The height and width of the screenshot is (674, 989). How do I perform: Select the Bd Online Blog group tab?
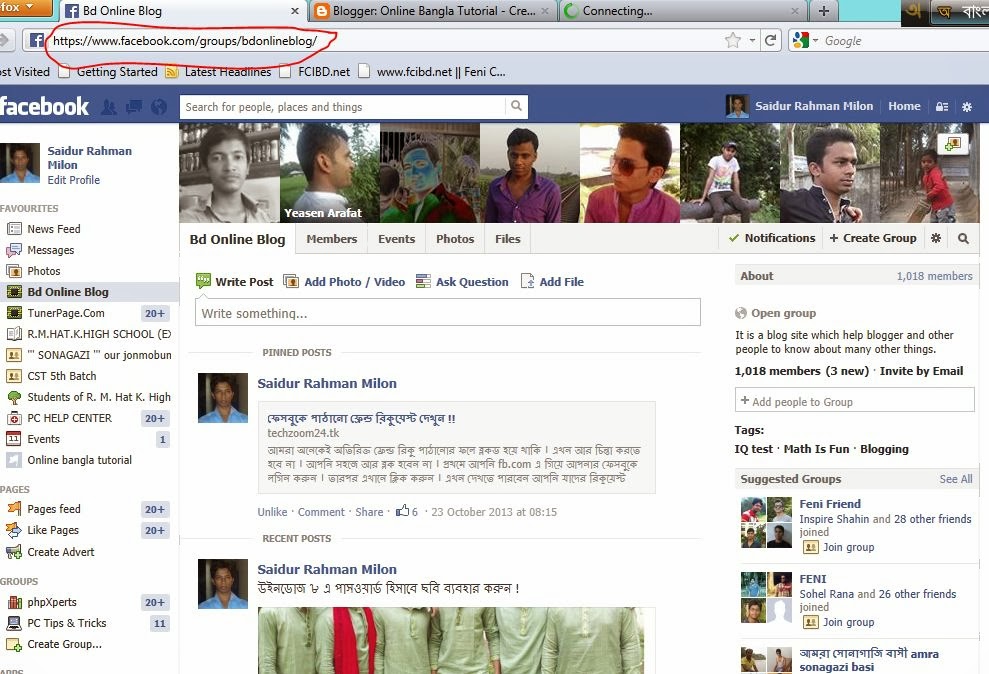point(238,240)
